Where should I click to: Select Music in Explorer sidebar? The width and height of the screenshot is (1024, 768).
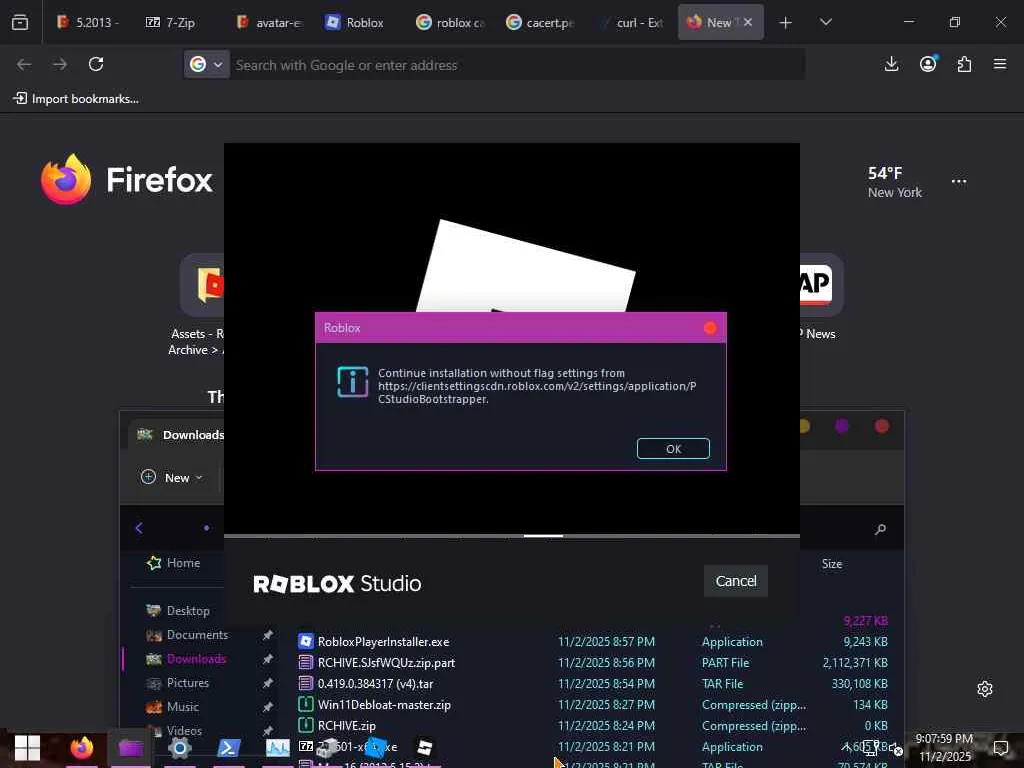[172, 707]
